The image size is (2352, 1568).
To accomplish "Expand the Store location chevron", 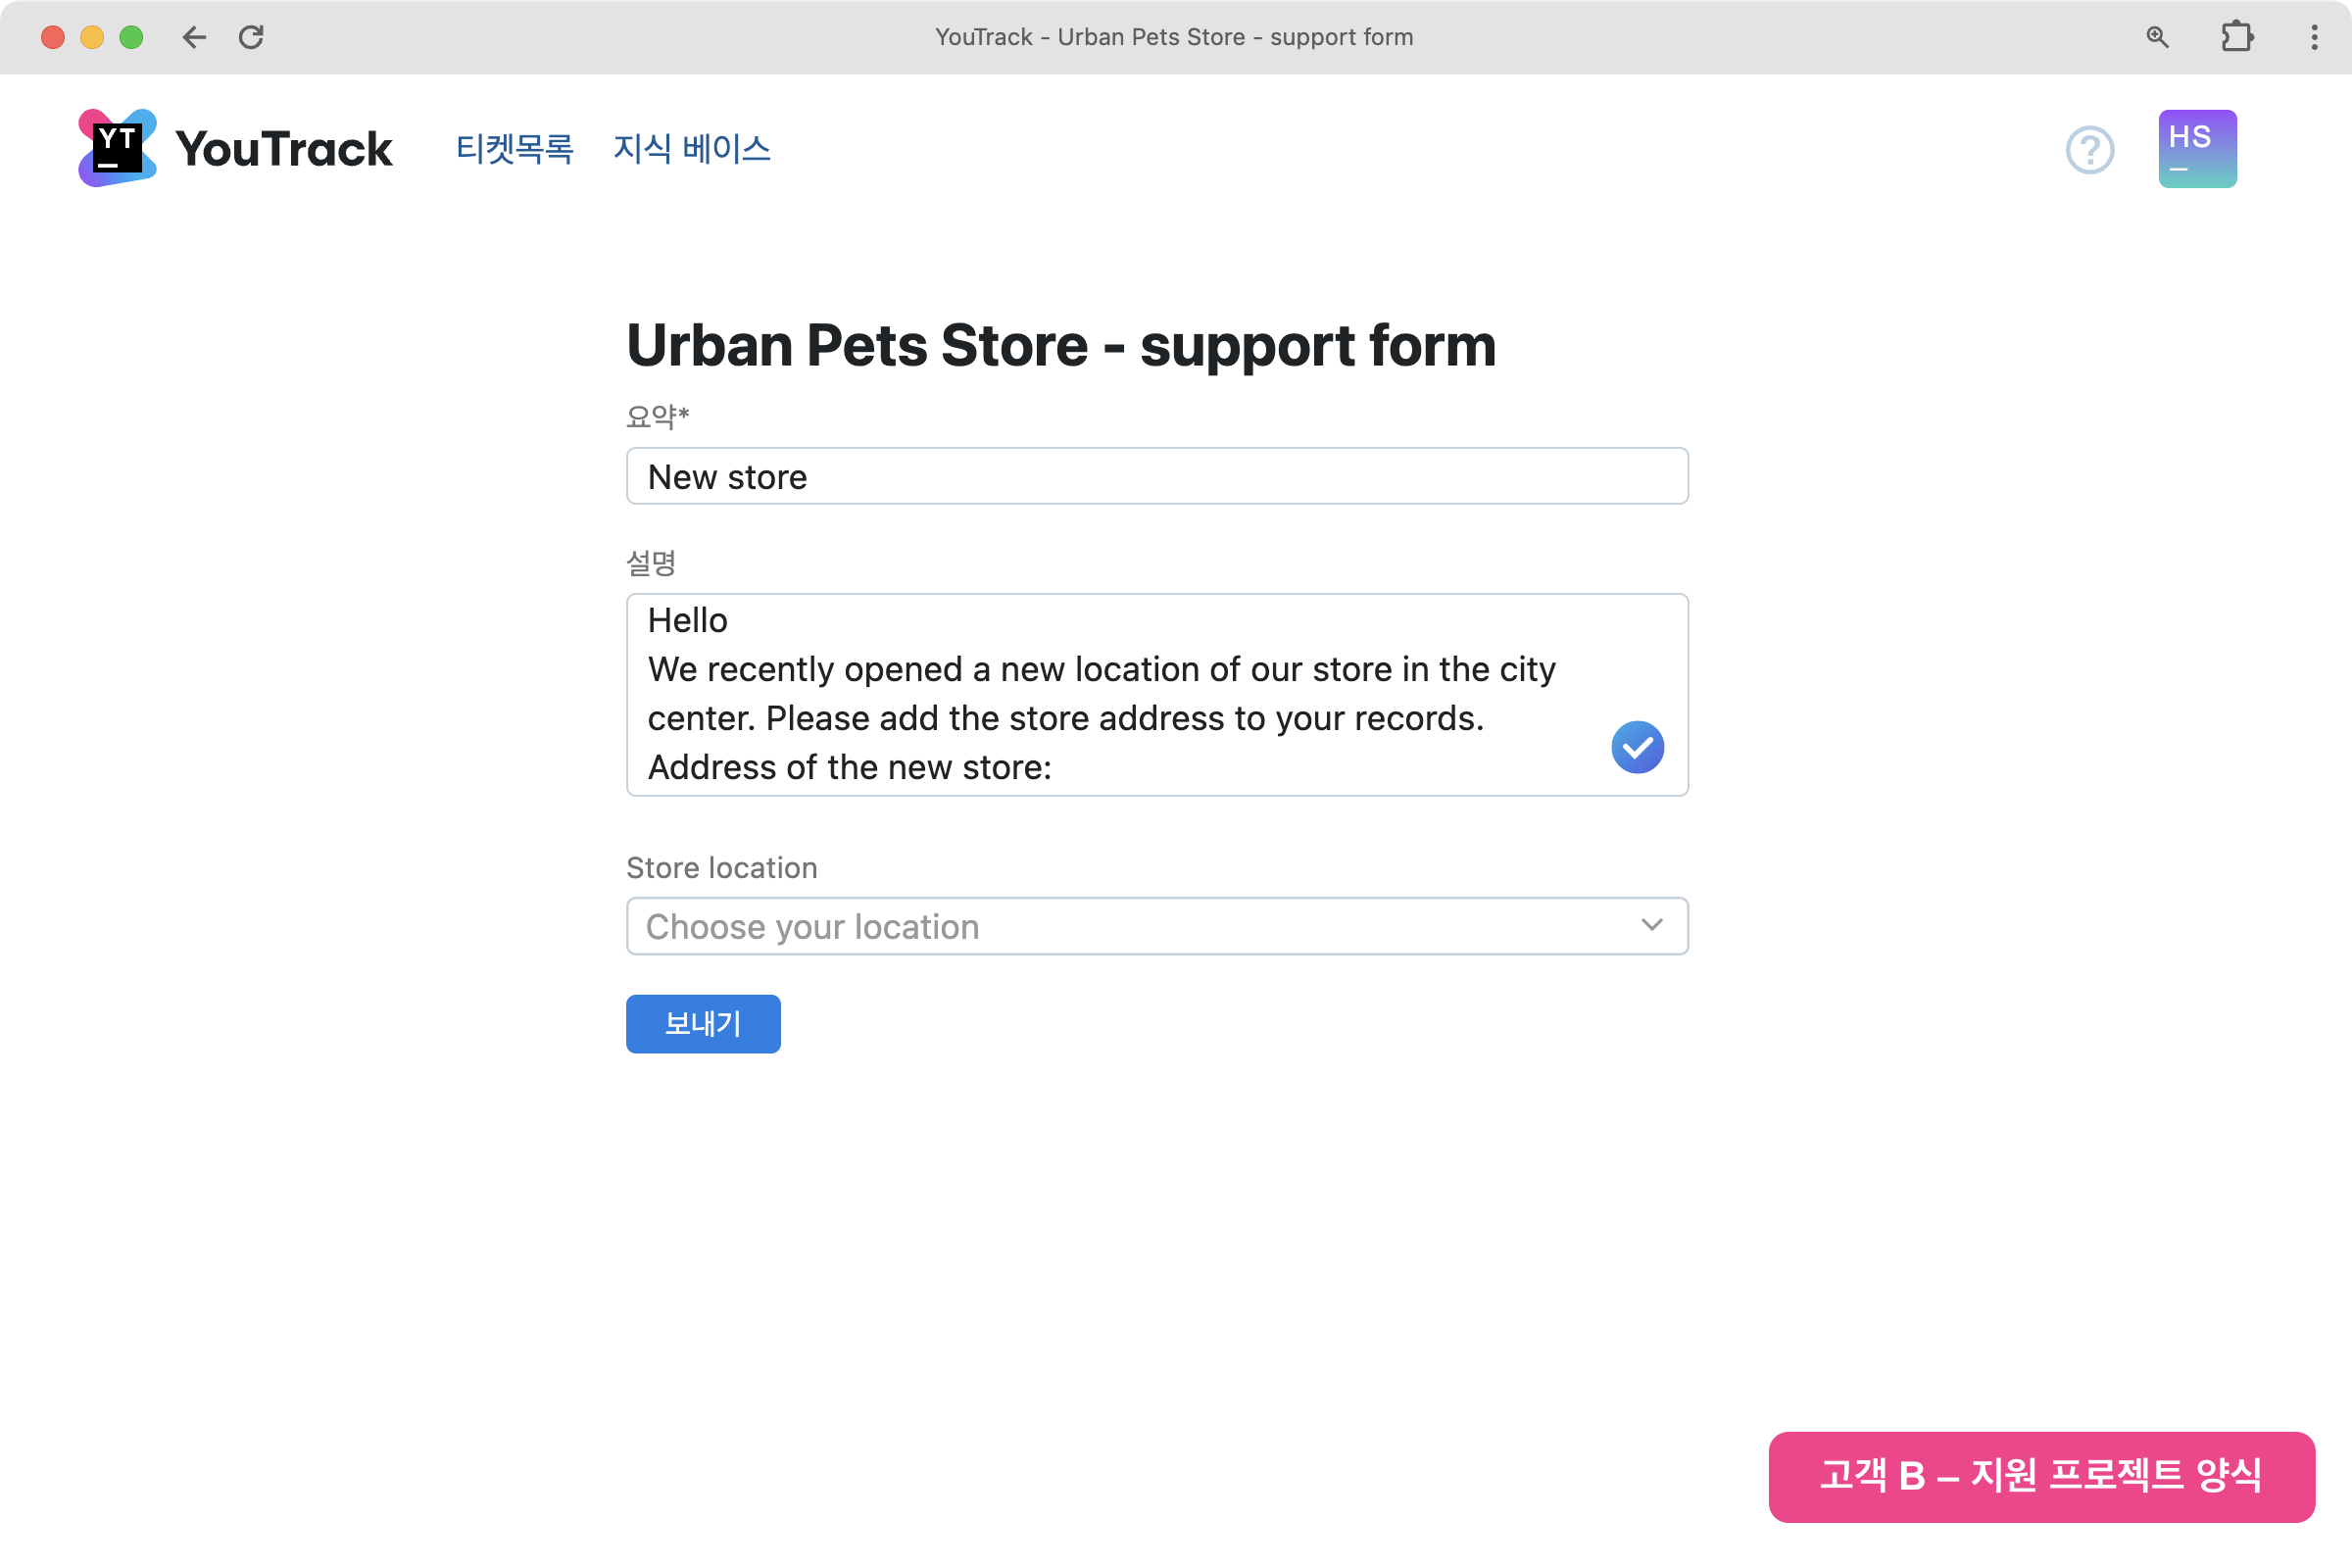I will pyautogui.click(x=1652, y=925).
